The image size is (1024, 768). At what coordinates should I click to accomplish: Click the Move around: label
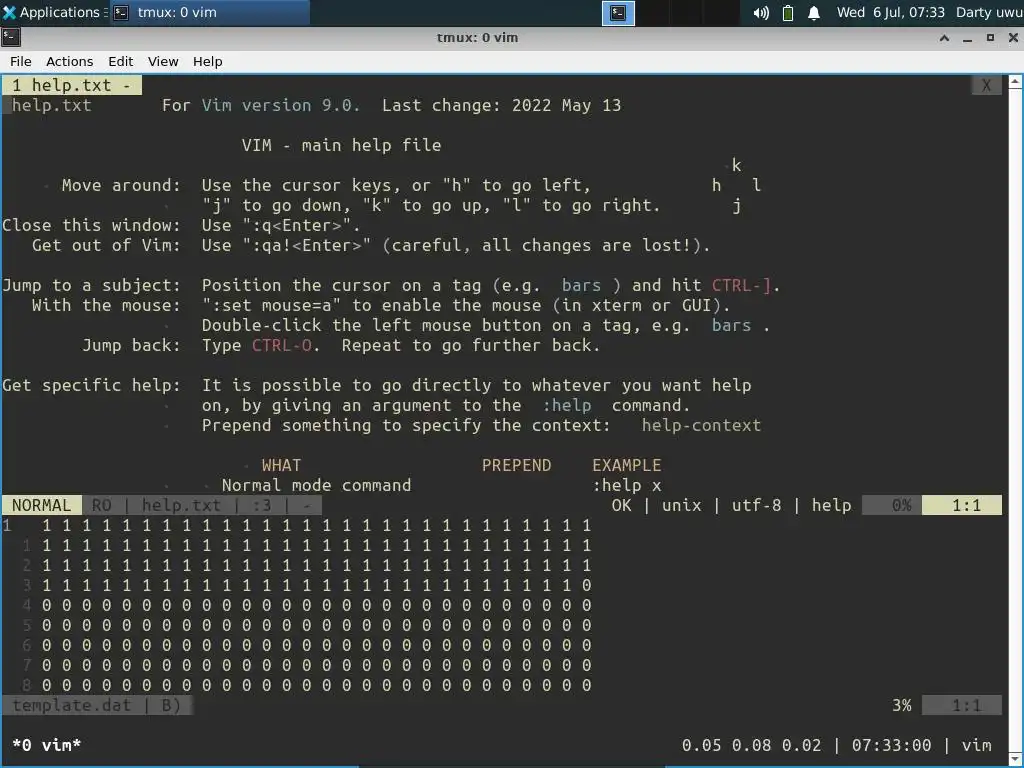(121, 185)
